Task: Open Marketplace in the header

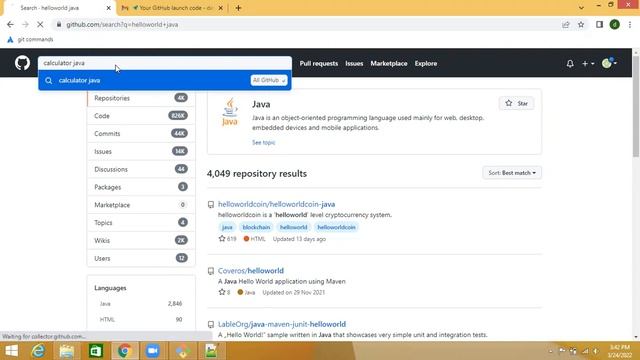Action: tap(389, 64)
